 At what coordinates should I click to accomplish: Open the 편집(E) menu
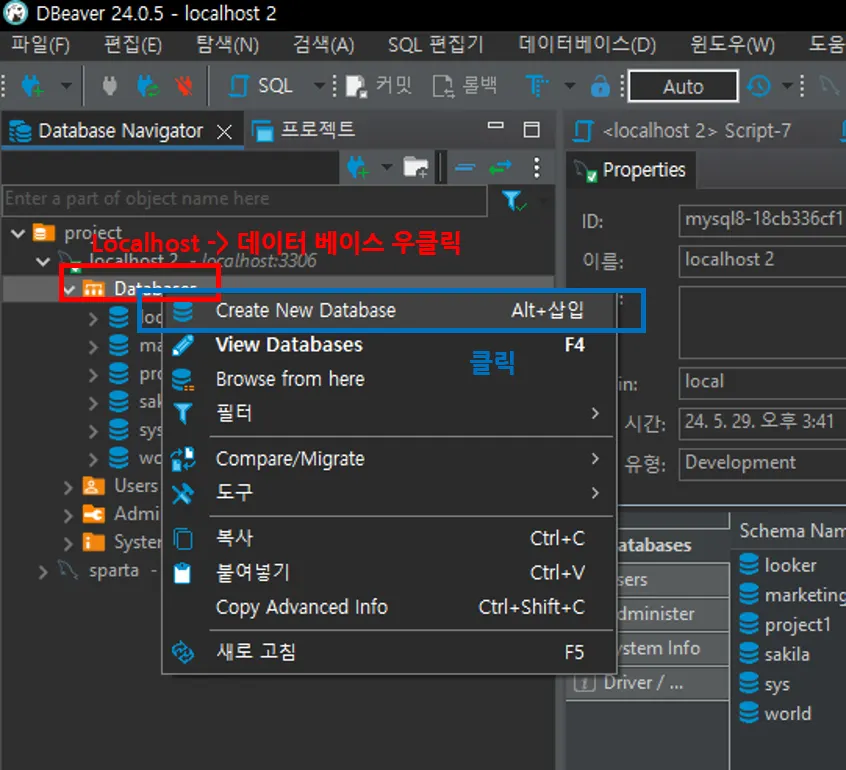pos(133,44)
